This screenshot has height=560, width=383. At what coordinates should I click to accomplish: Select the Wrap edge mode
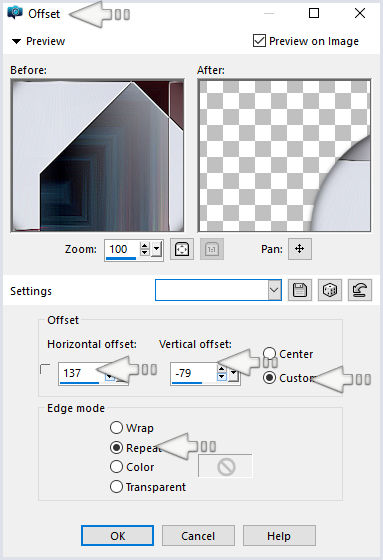tap(116, 428)
